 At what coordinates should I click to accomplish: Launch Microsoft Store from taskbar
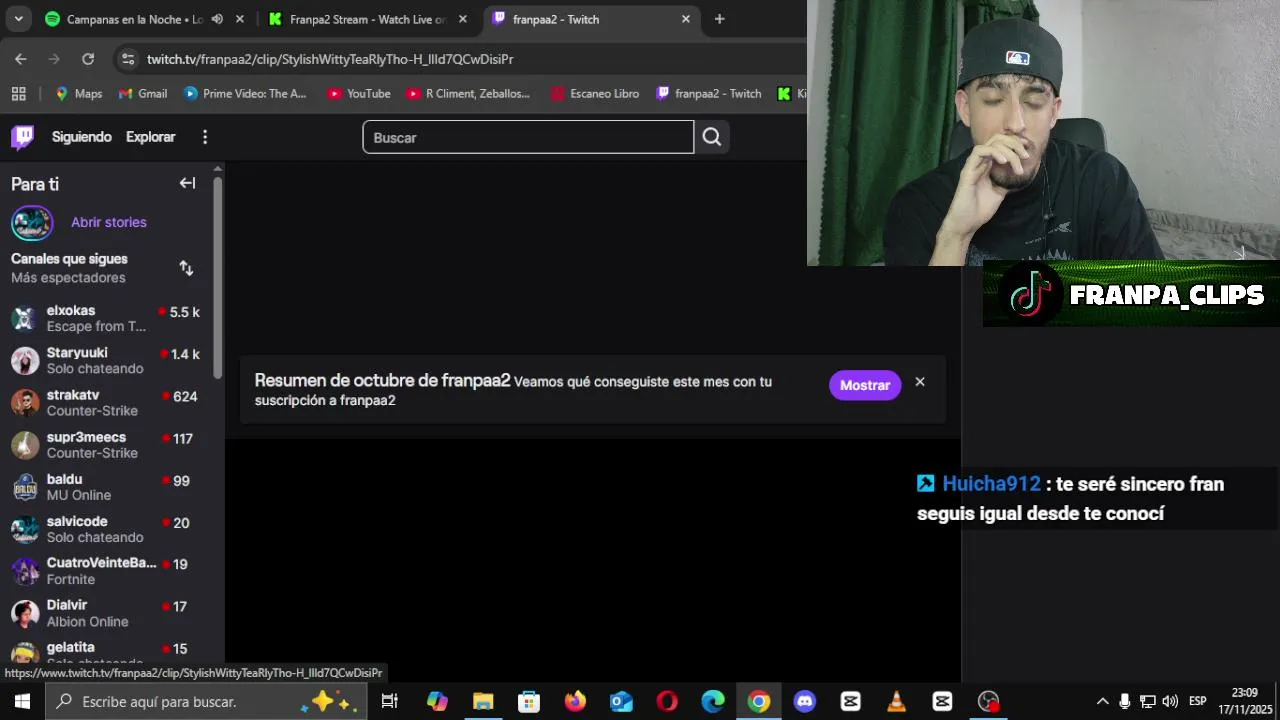pos(529,701)
